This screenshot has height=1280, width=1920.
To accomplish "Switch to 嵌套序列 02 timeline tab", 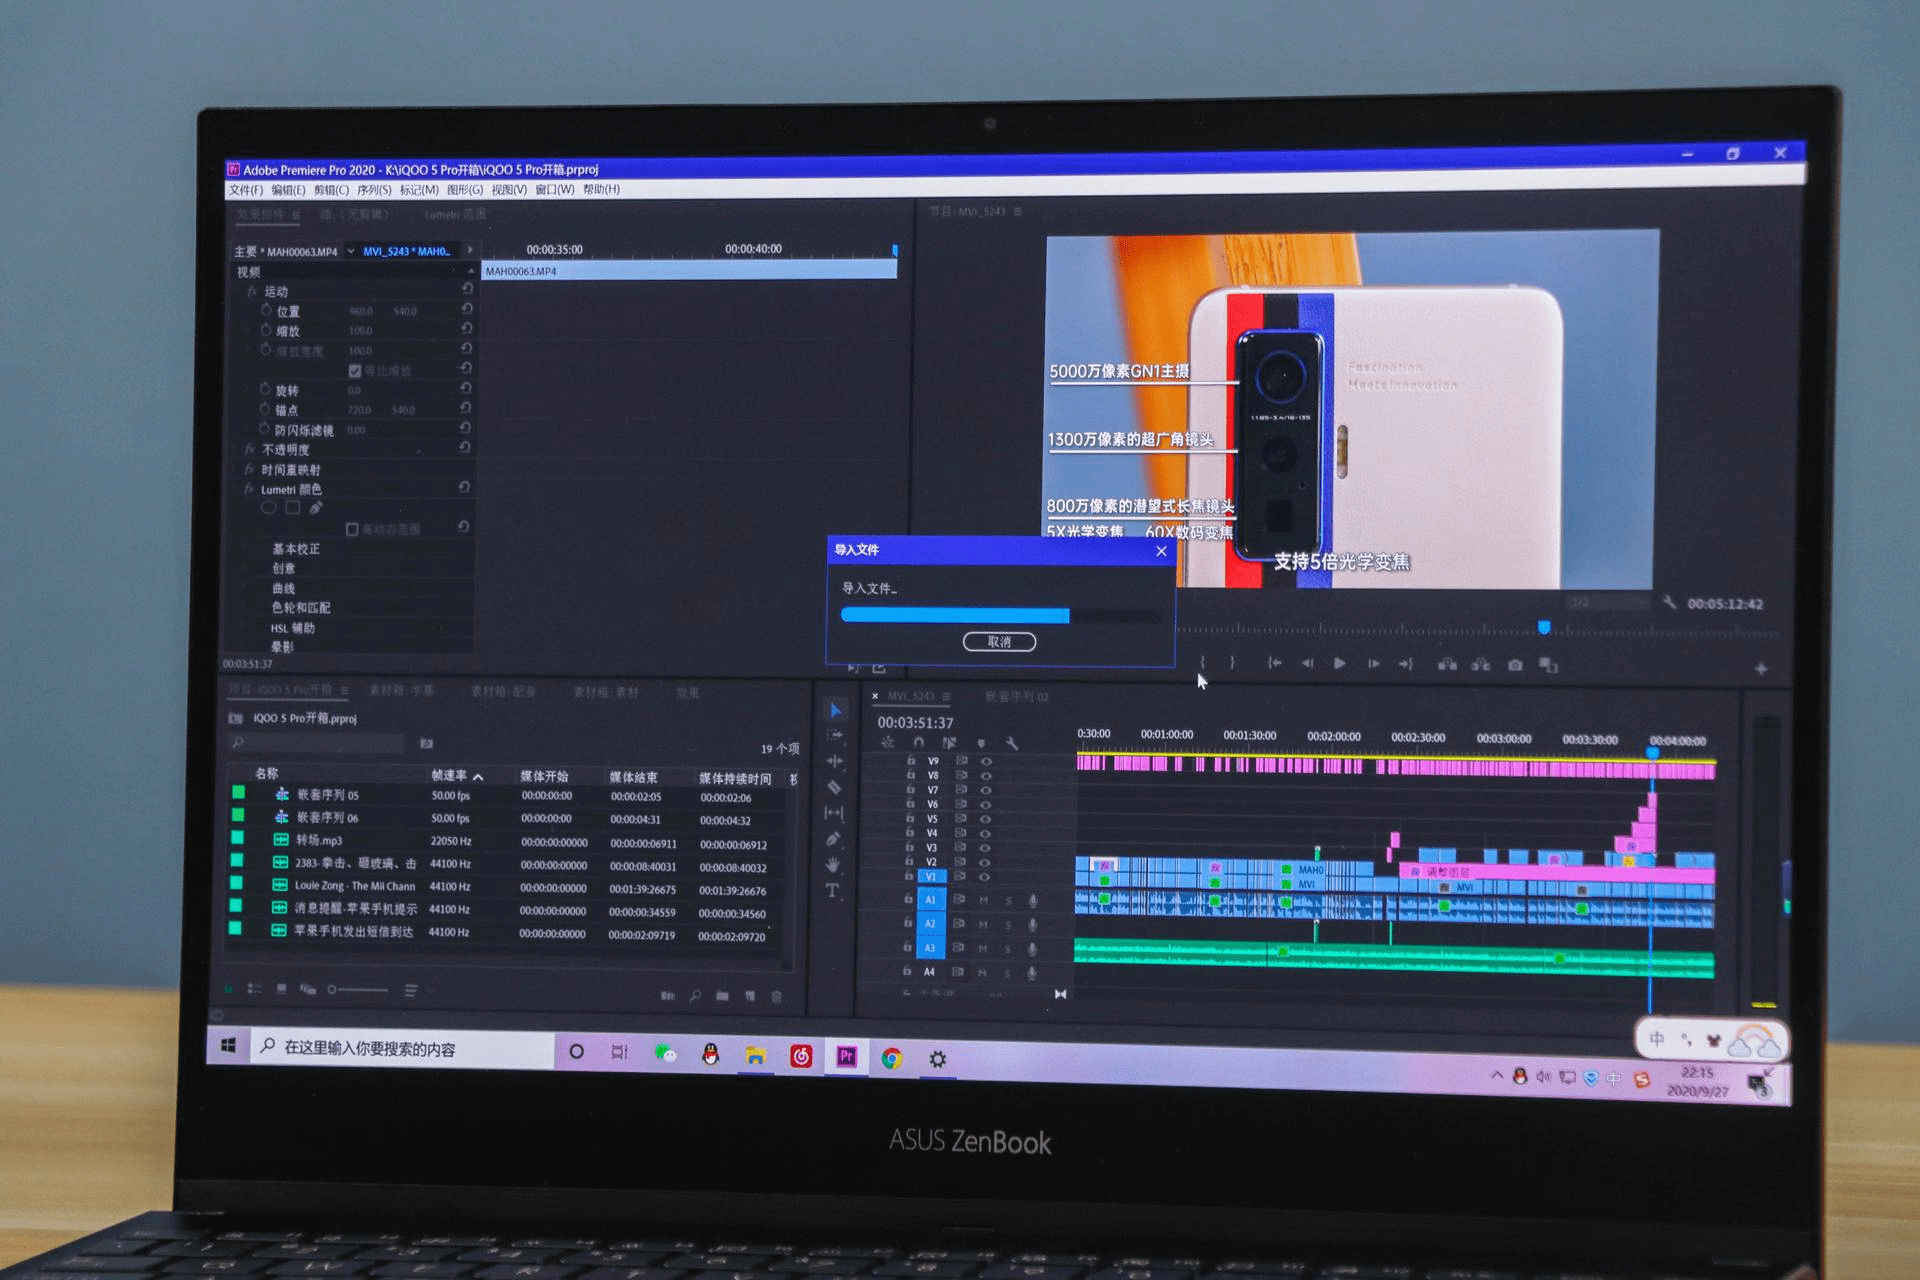I will click(x=1016, y=697).
